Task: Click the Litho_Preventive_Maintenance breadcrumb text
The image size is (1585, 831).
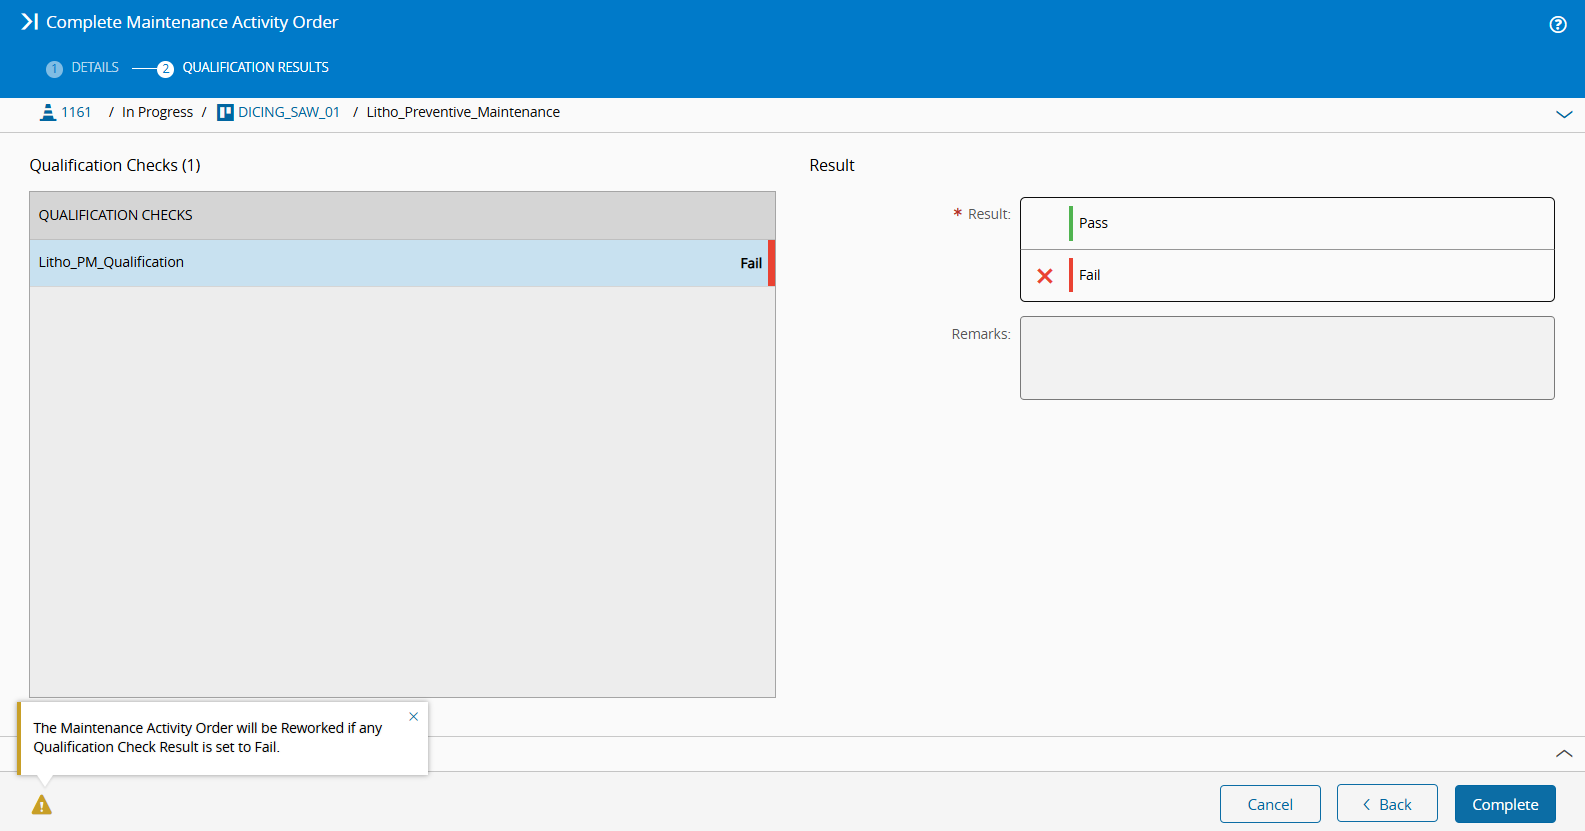Action: (463, 112)
